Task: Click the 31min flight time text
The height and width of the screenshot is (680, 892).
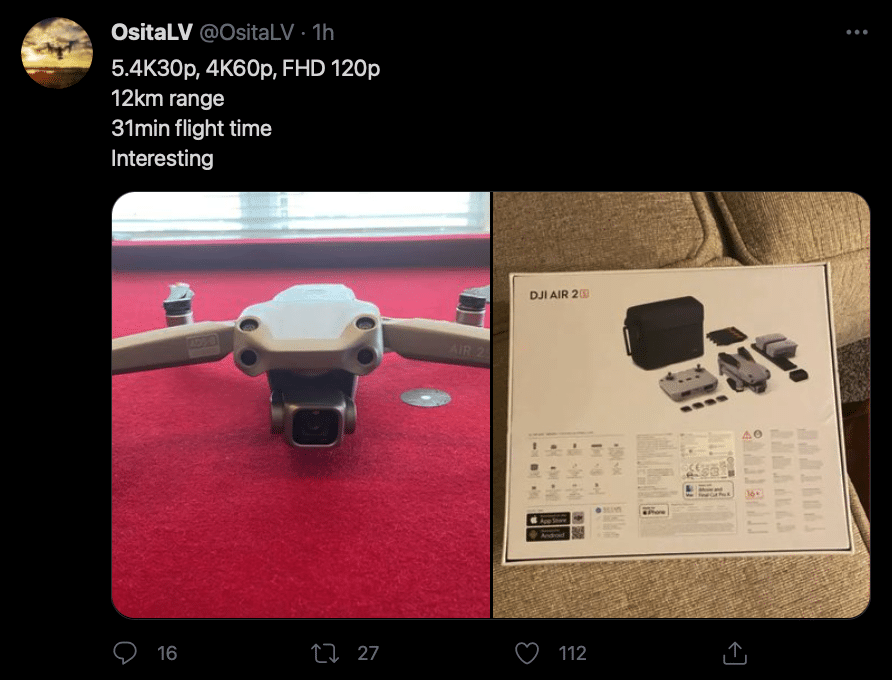Action: pyautogui.click(x=192, y=129)
